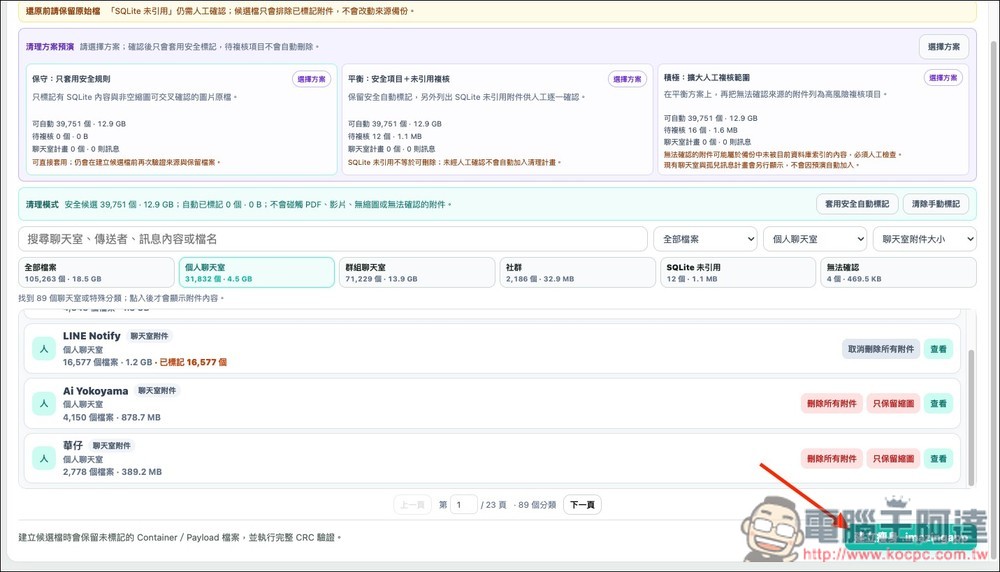Select the 個人聊天室 31,832 個 category tab

256,273
